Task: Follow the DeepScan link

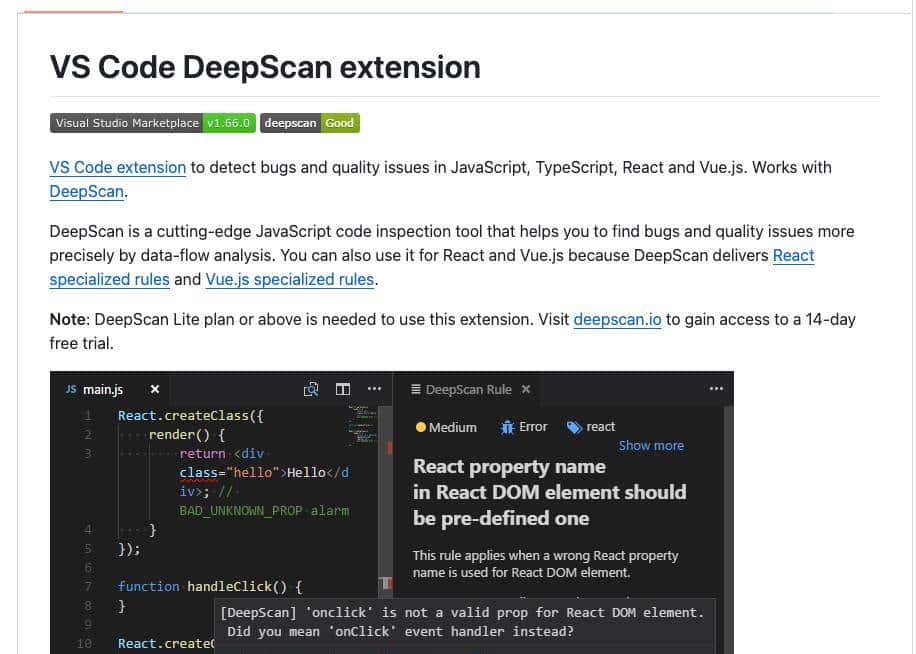Action: click(x=86, y=191)
